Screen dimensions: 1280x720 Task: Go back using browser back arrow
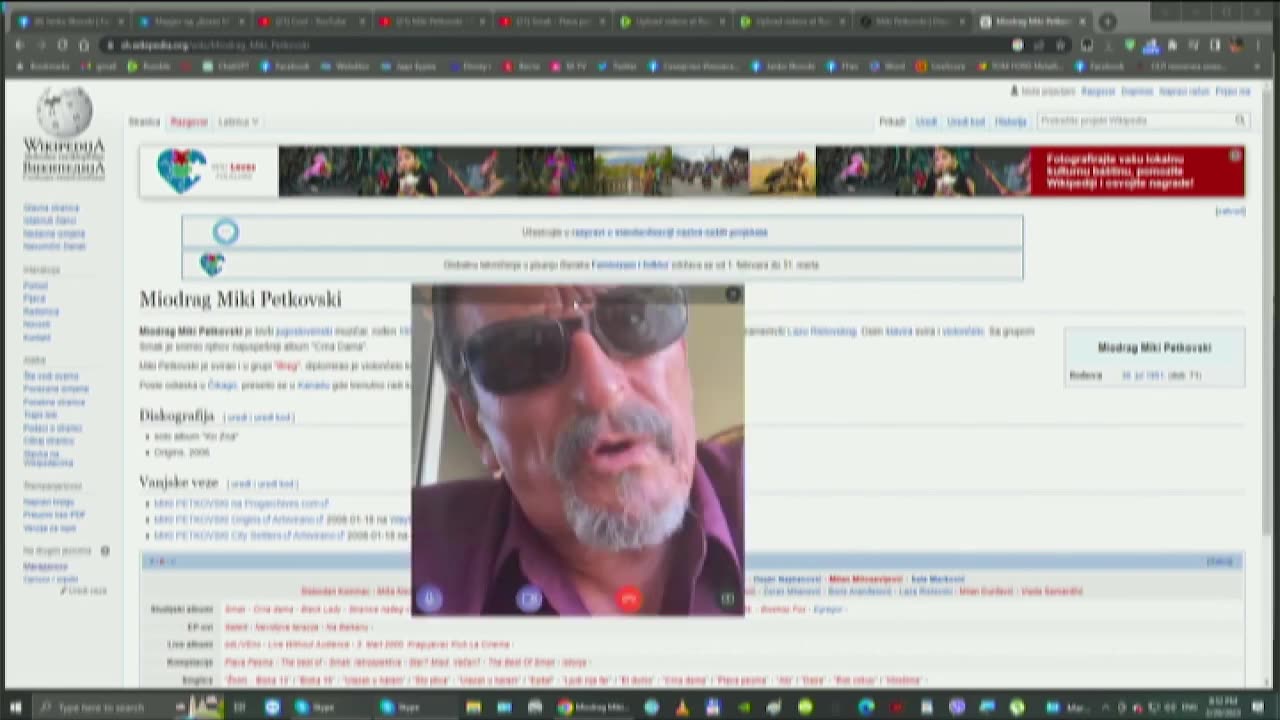point(19,45)
